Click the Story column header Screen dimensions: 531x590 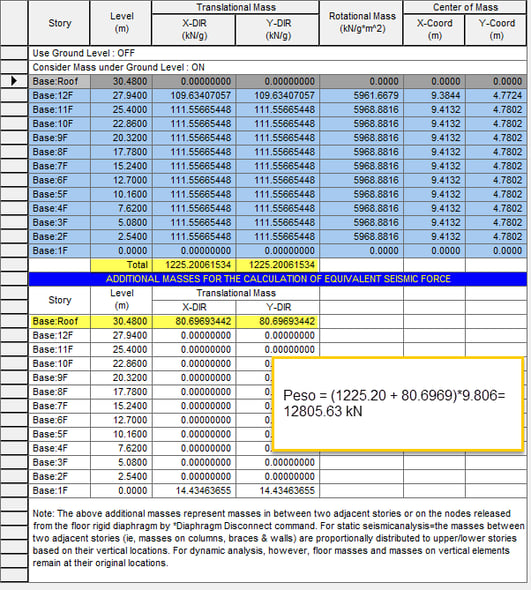(59, 23)
